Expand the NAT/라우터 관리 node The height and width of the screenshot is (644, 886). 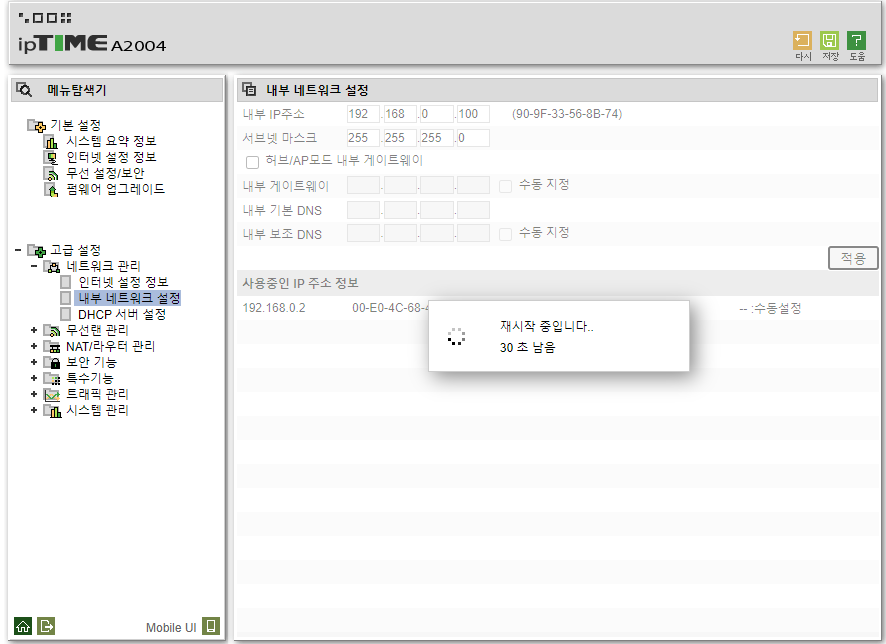point(34,346)
